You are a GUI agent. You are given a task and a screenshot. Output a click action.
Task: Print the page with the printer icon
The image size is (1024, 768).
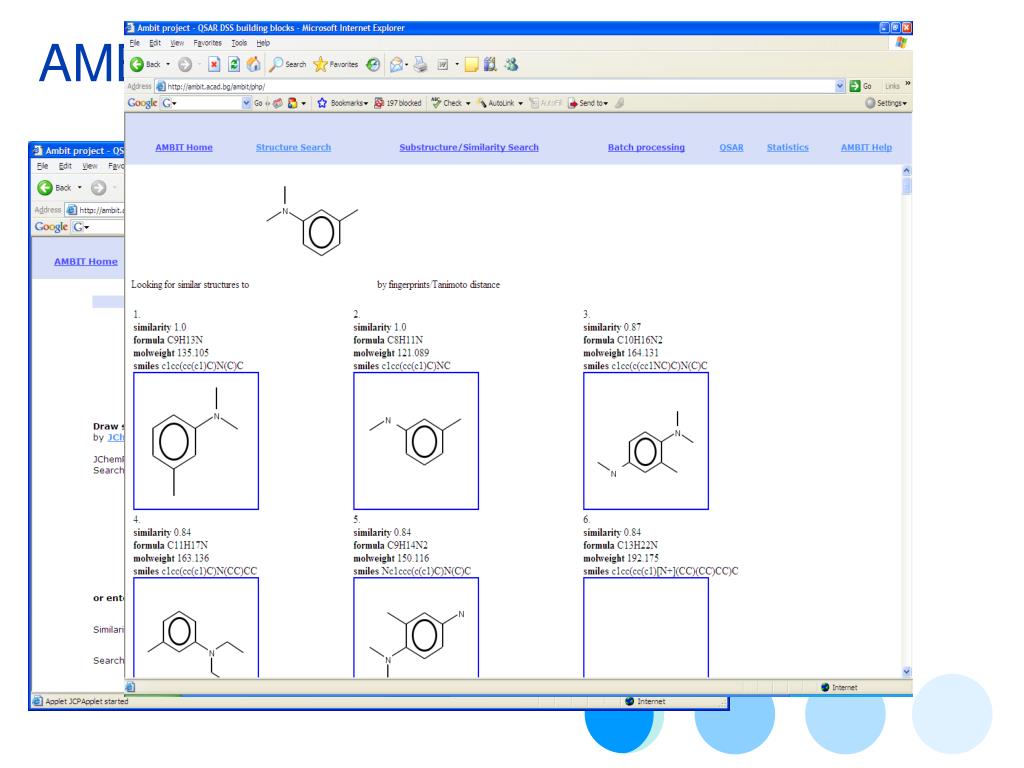coord(420,64)
